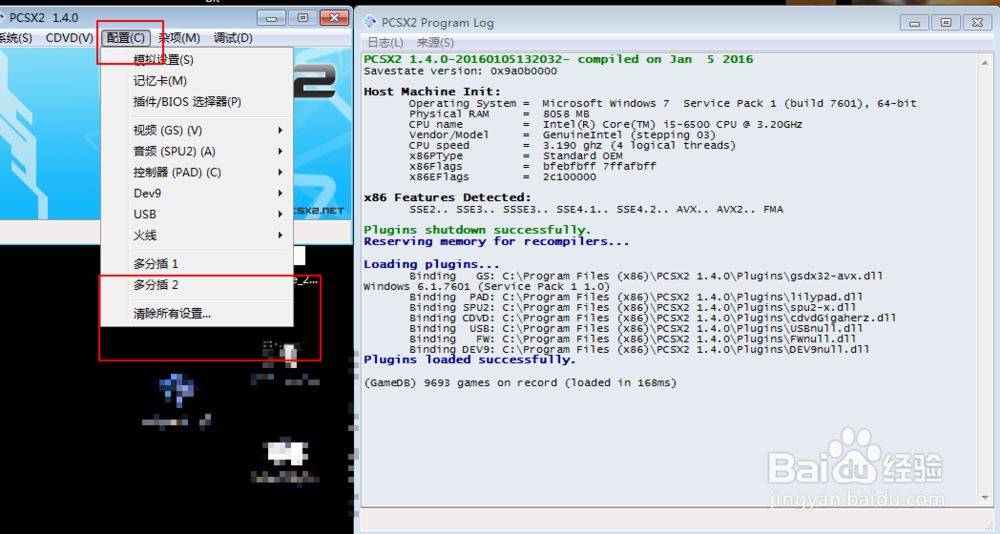1000x534 pixels.
Task: Click the PCSX2 Program Log title icon
Action: point(370,22)
